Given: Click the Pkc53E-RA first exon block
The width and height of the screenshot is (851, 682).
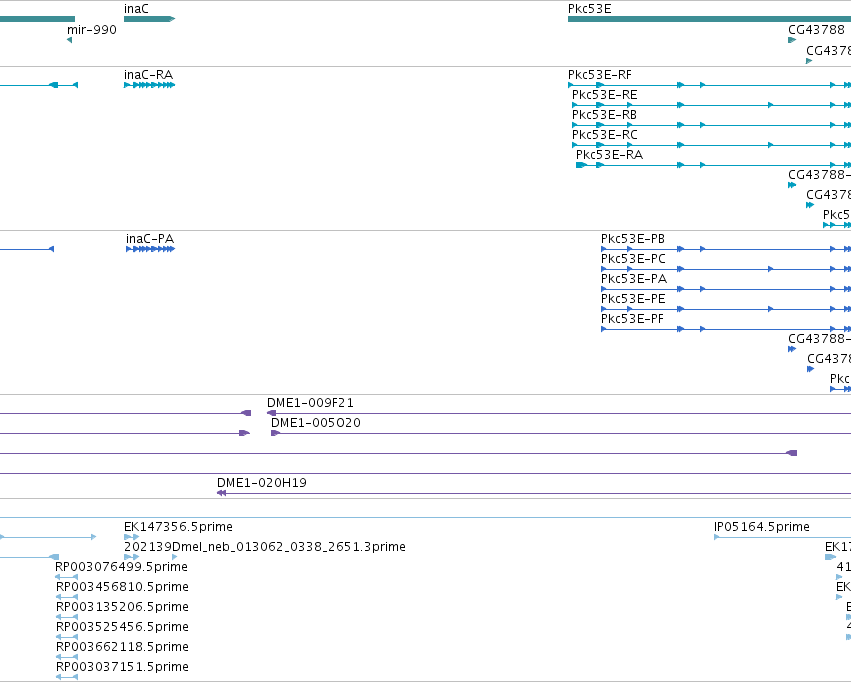Looking at the screenshot, I should pos(581,165).
